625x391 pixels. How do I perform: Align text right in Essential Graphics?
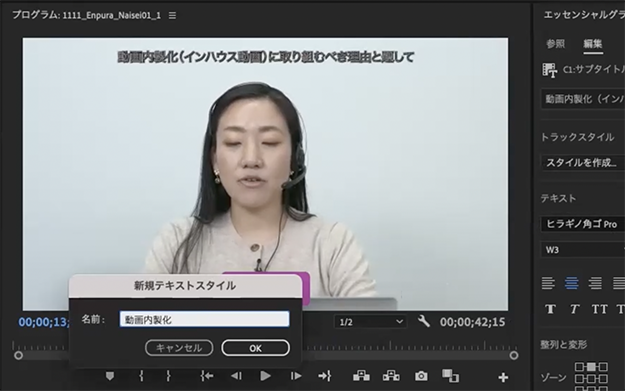(595, 283)
